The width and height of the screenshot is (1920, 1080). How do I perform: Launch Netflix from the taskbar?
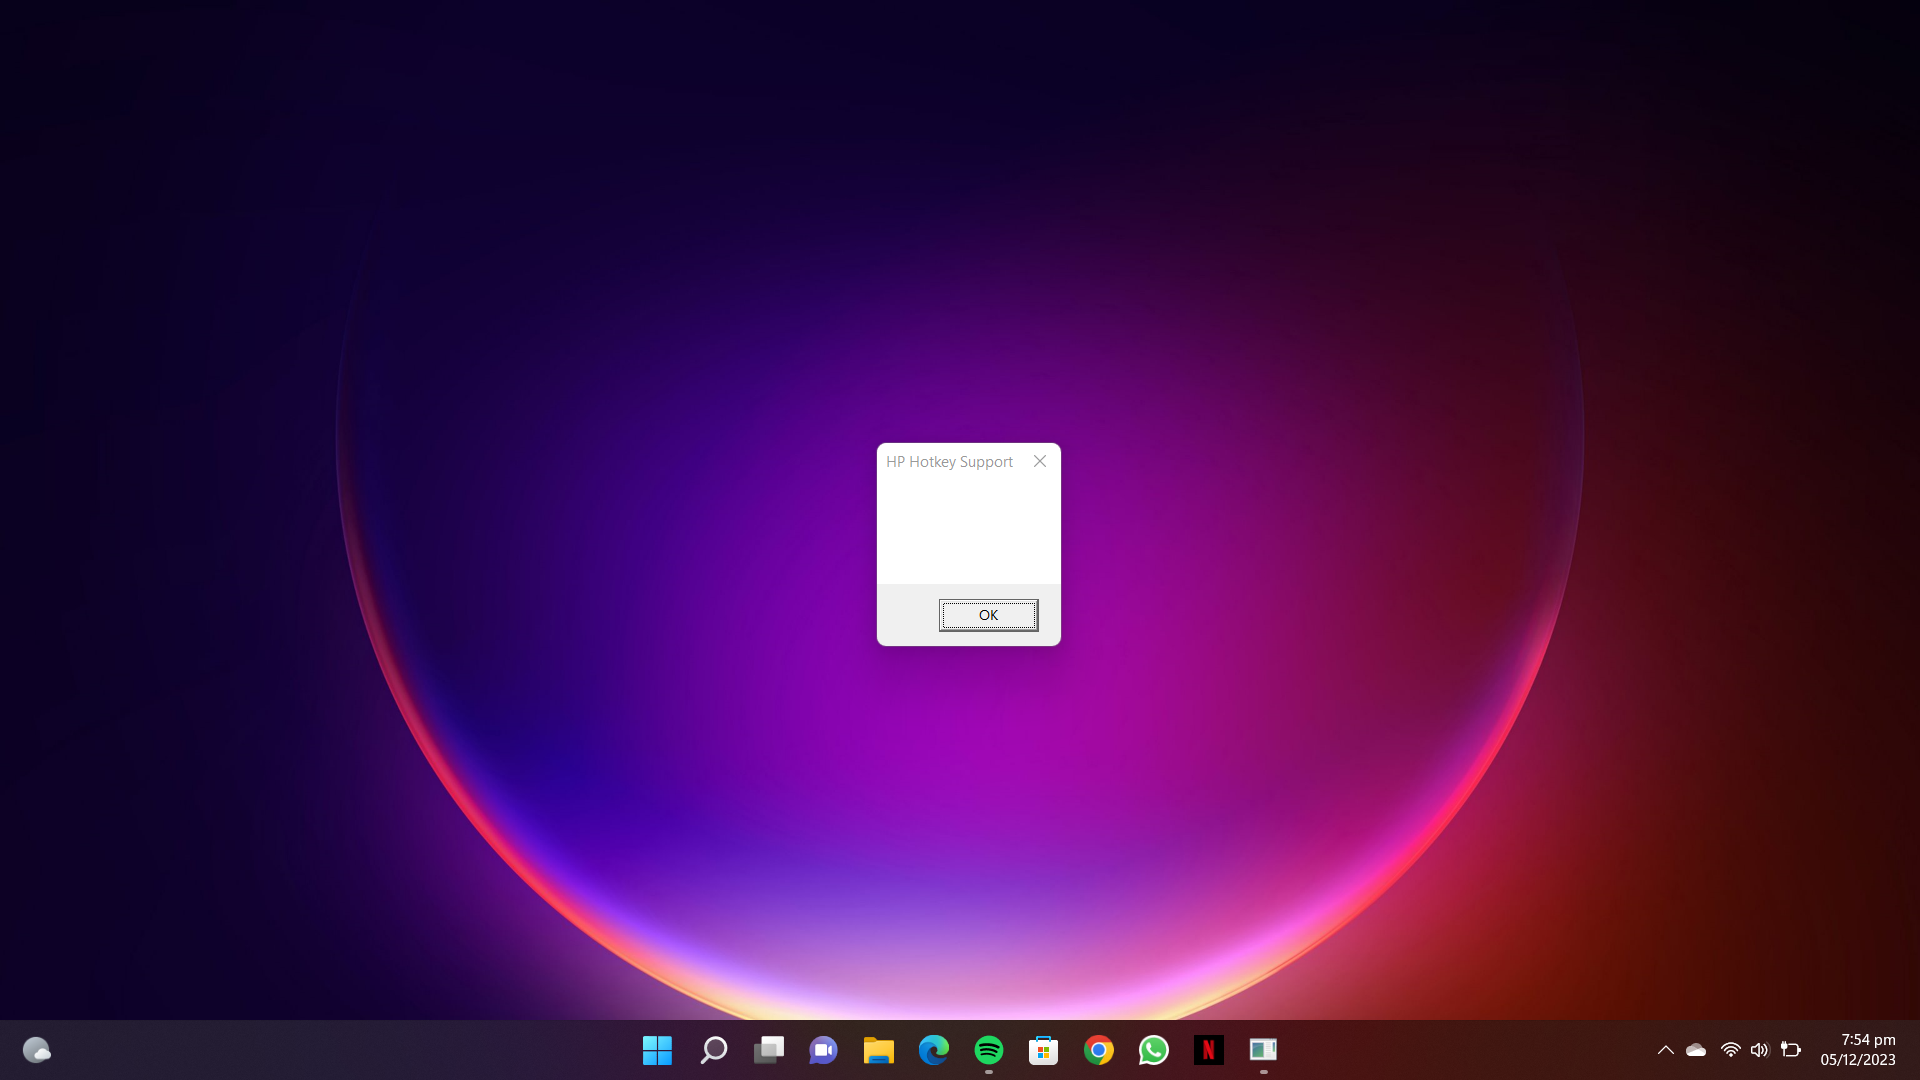click(1208, 1050)
